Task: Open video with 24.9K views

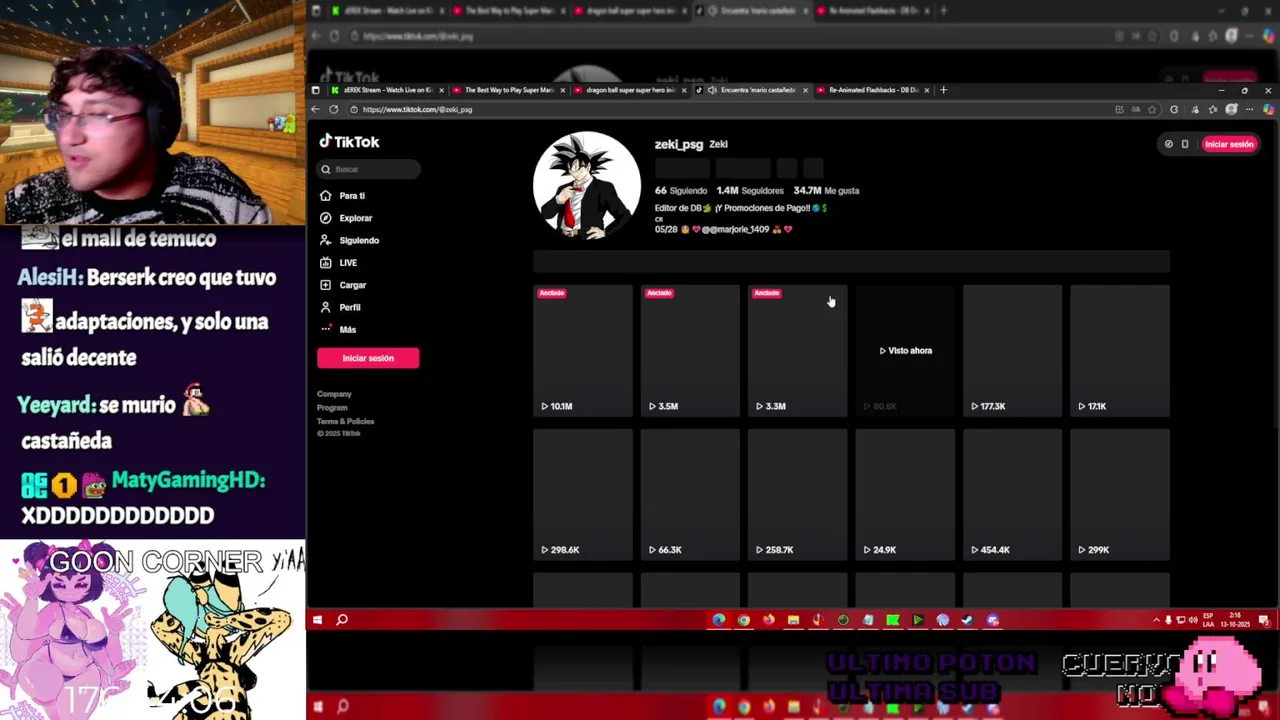Action: point(905,494)
